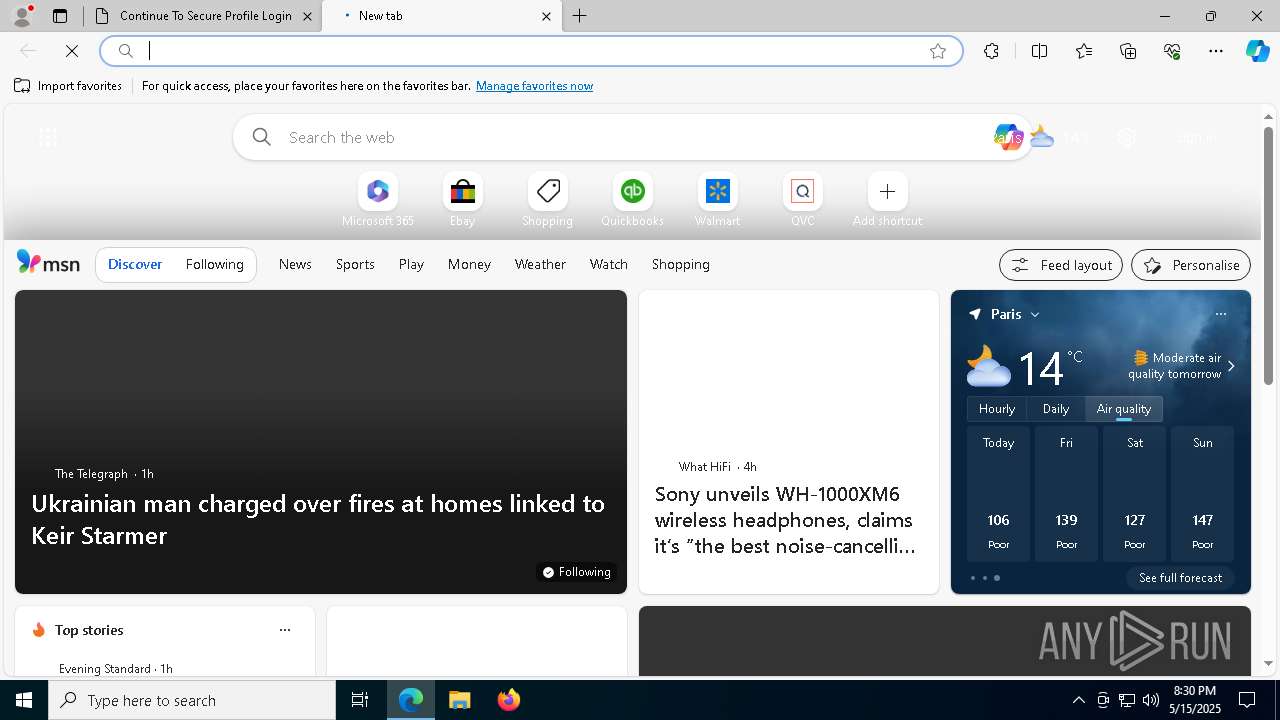The image size is (1280, 720).
Task: Click the msn logo
Action: [x=48, y=263]
